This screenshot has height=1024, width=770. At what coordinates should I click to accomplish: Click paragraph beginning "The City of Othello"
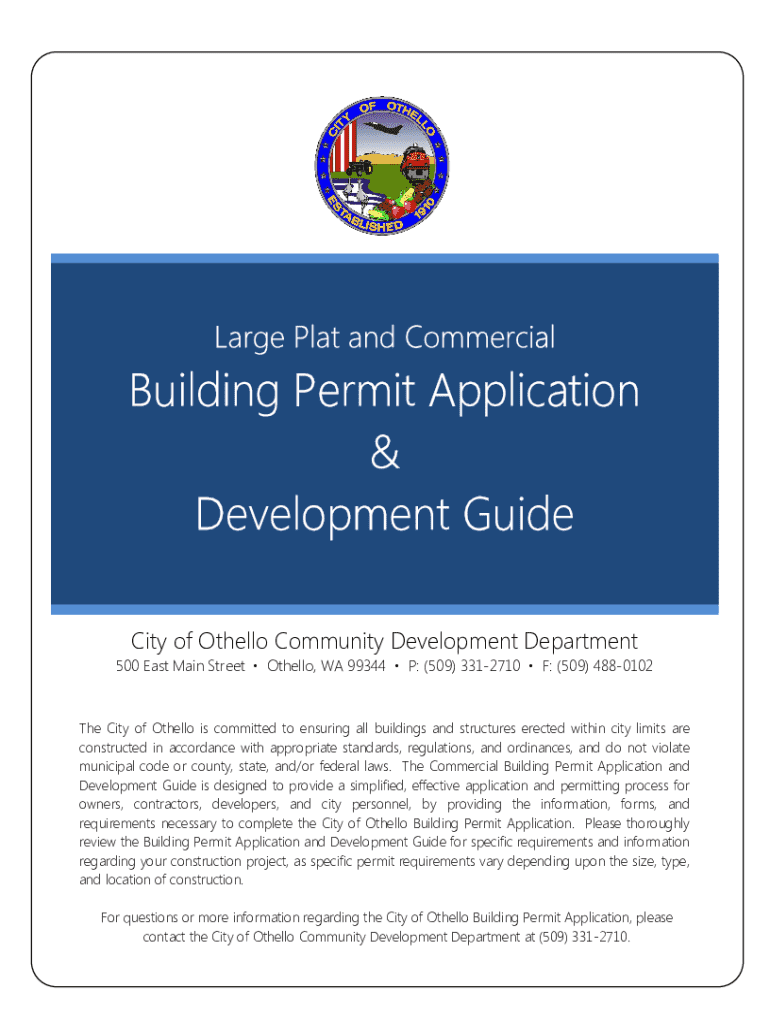click(384, 804)
